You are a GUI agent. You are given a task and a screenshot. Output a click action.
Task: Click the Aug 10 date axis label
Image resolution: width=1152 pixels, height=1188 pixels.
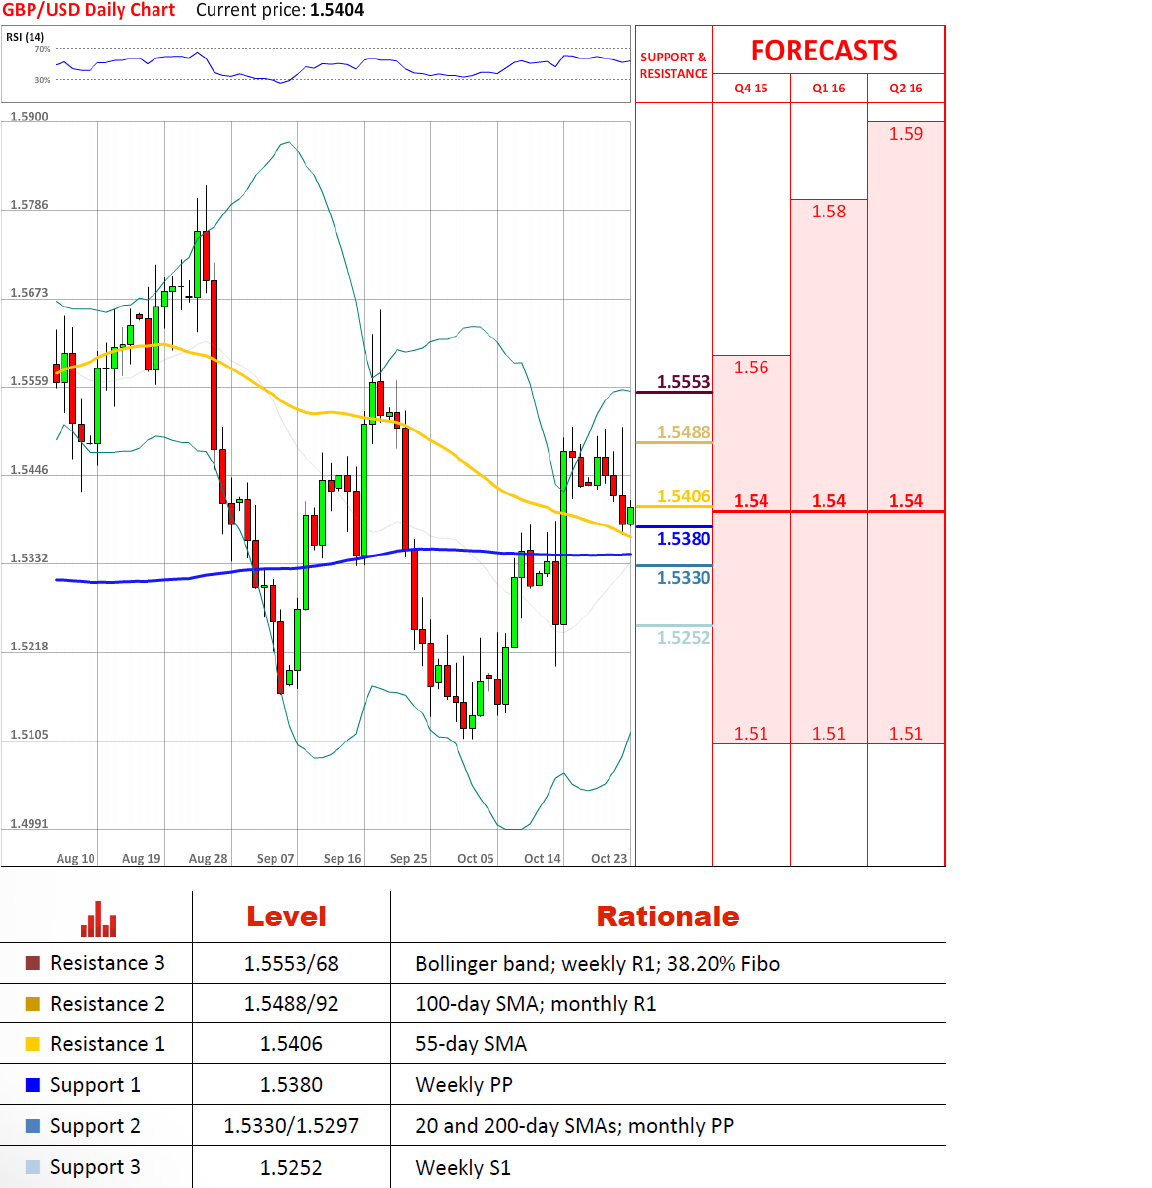[76, 858]
